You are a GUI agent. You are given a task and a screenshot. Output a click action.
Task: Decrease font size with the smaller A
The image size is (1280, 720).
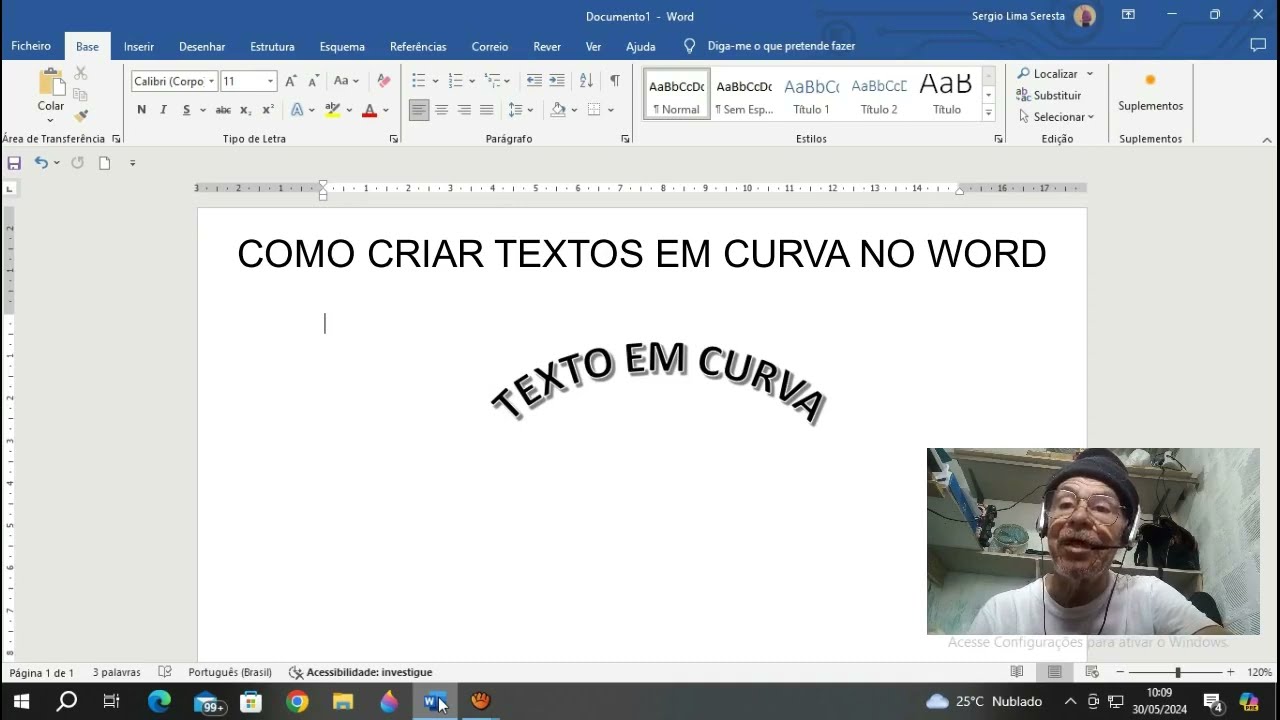313,81
